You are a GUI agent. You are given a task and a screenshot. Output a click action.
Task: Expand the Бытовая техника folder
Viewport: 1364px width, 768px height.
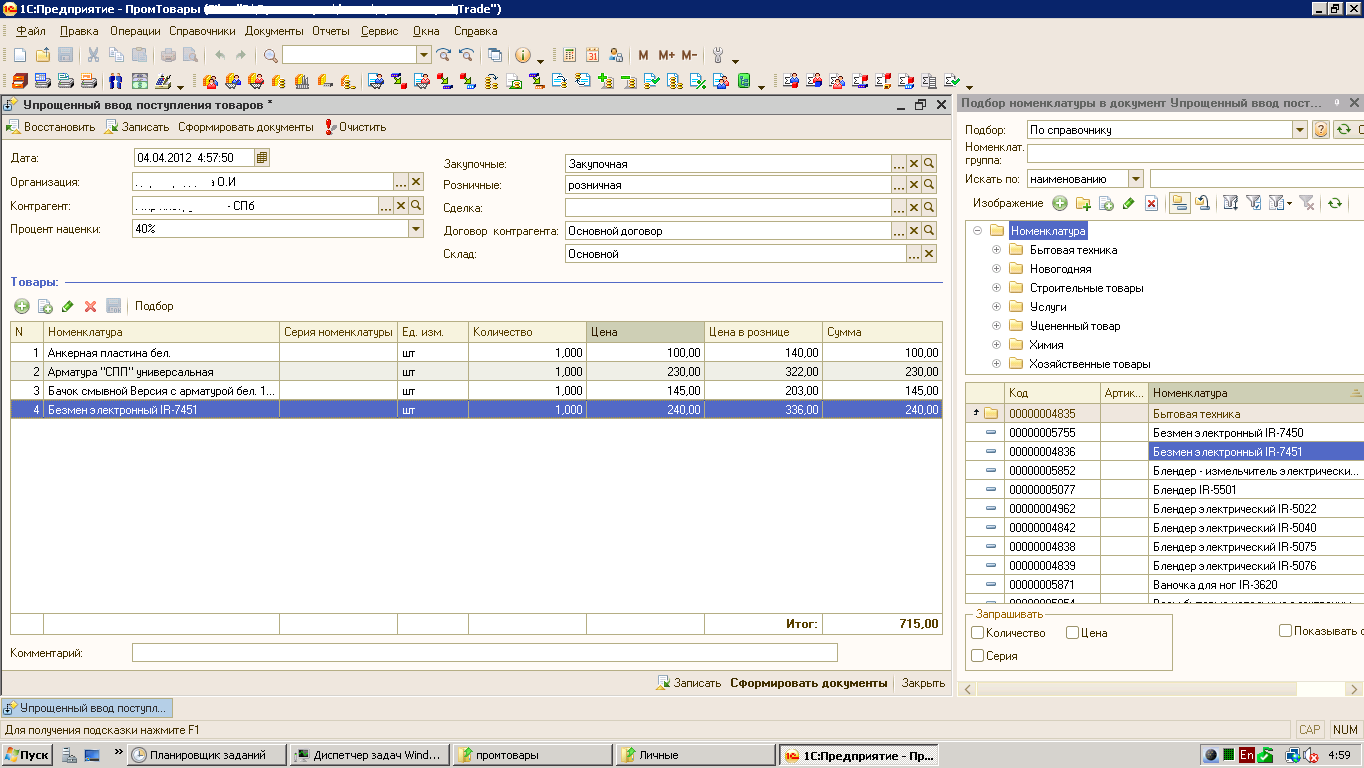[x=996, y=250]
